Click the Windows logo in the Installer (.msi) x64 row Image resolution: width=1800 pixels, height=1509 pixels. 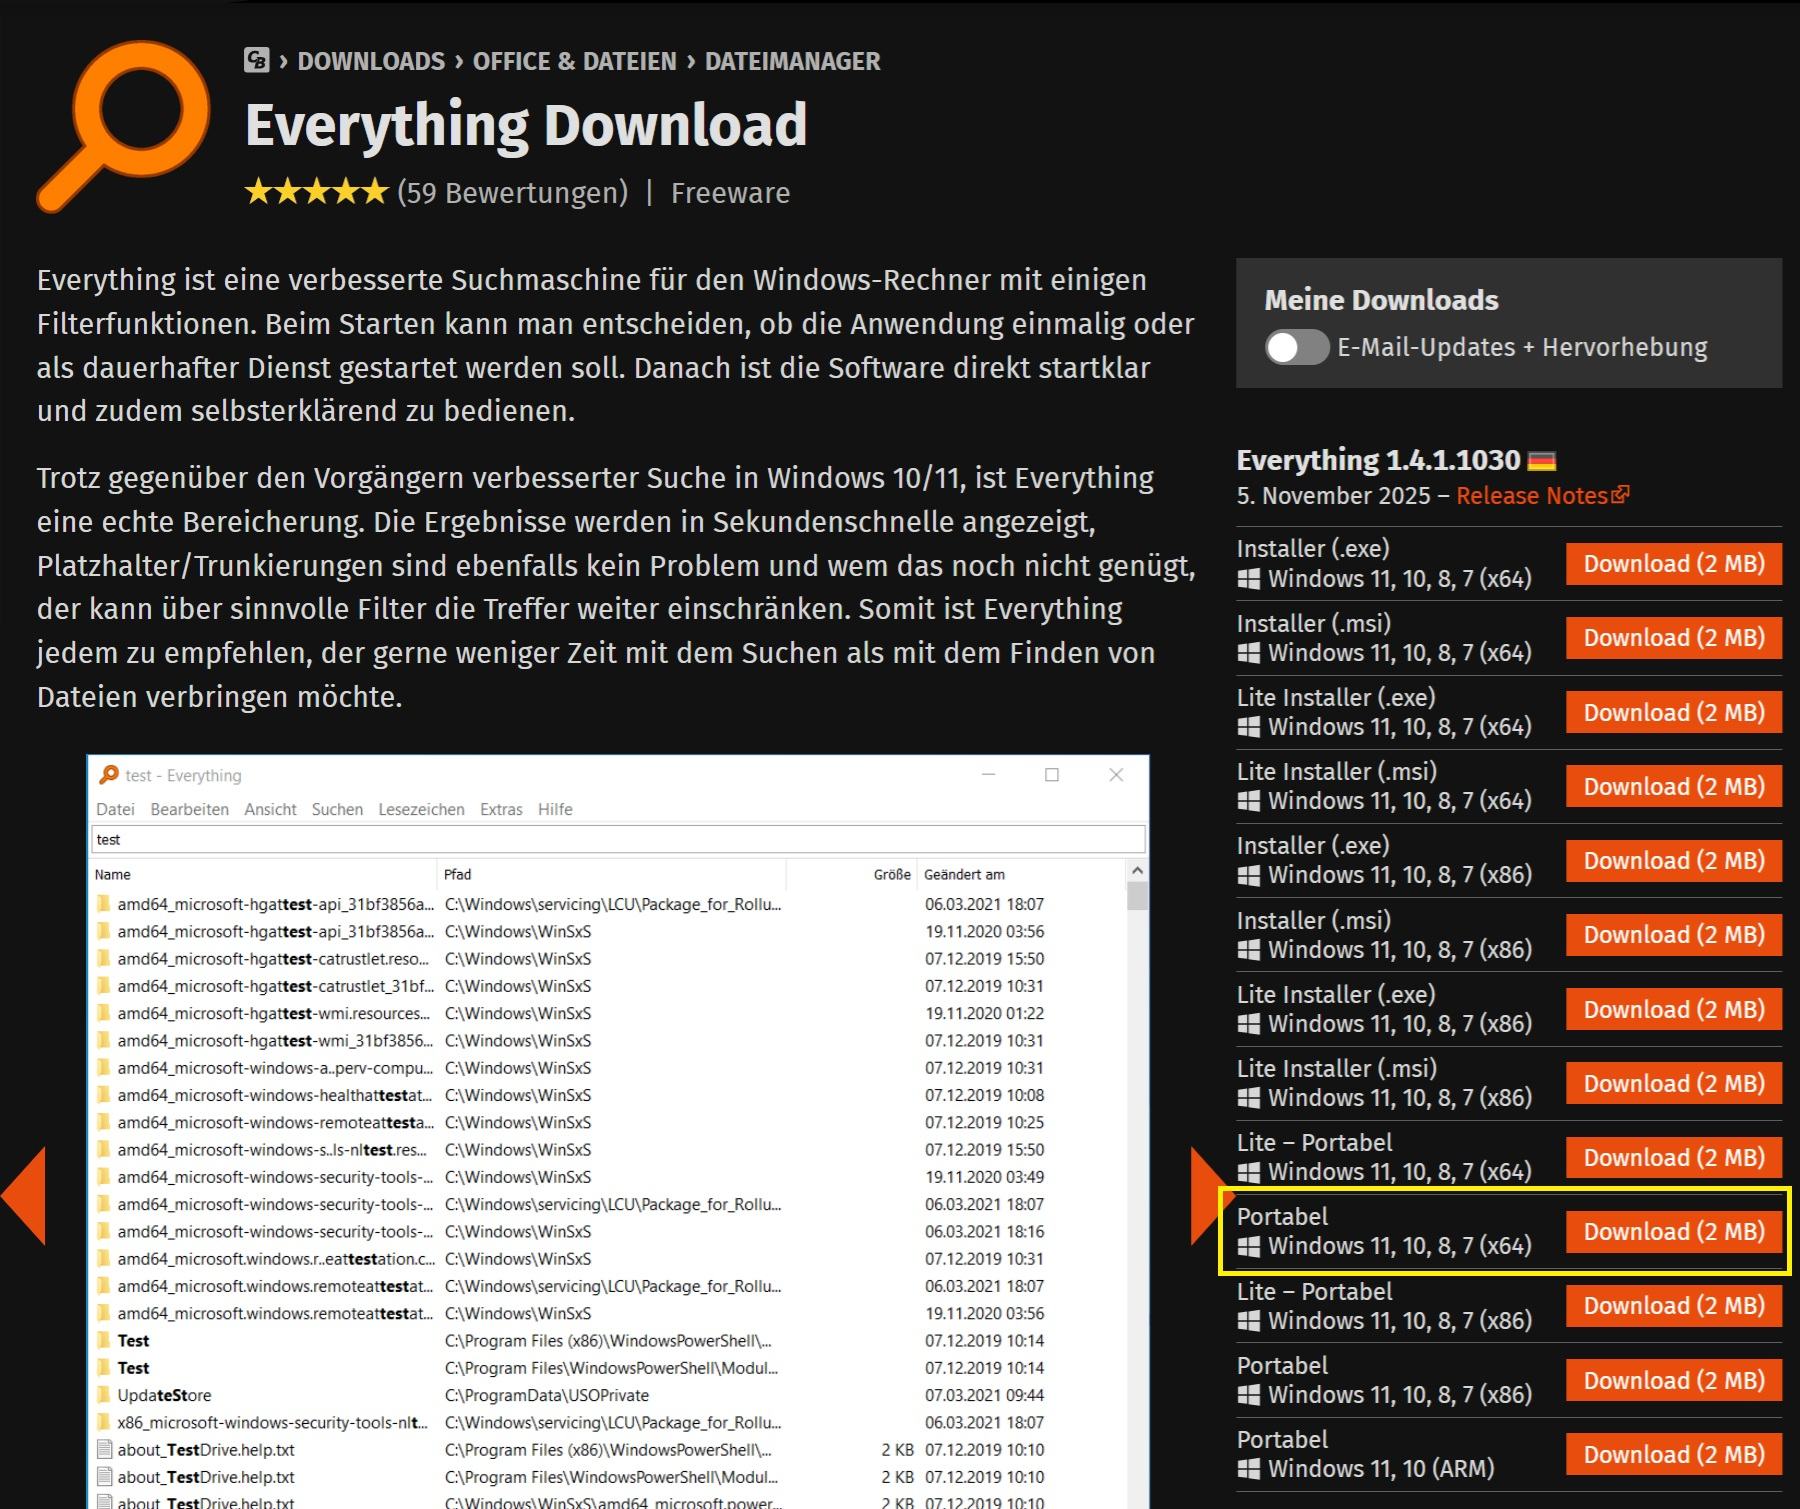[1248, 653]
